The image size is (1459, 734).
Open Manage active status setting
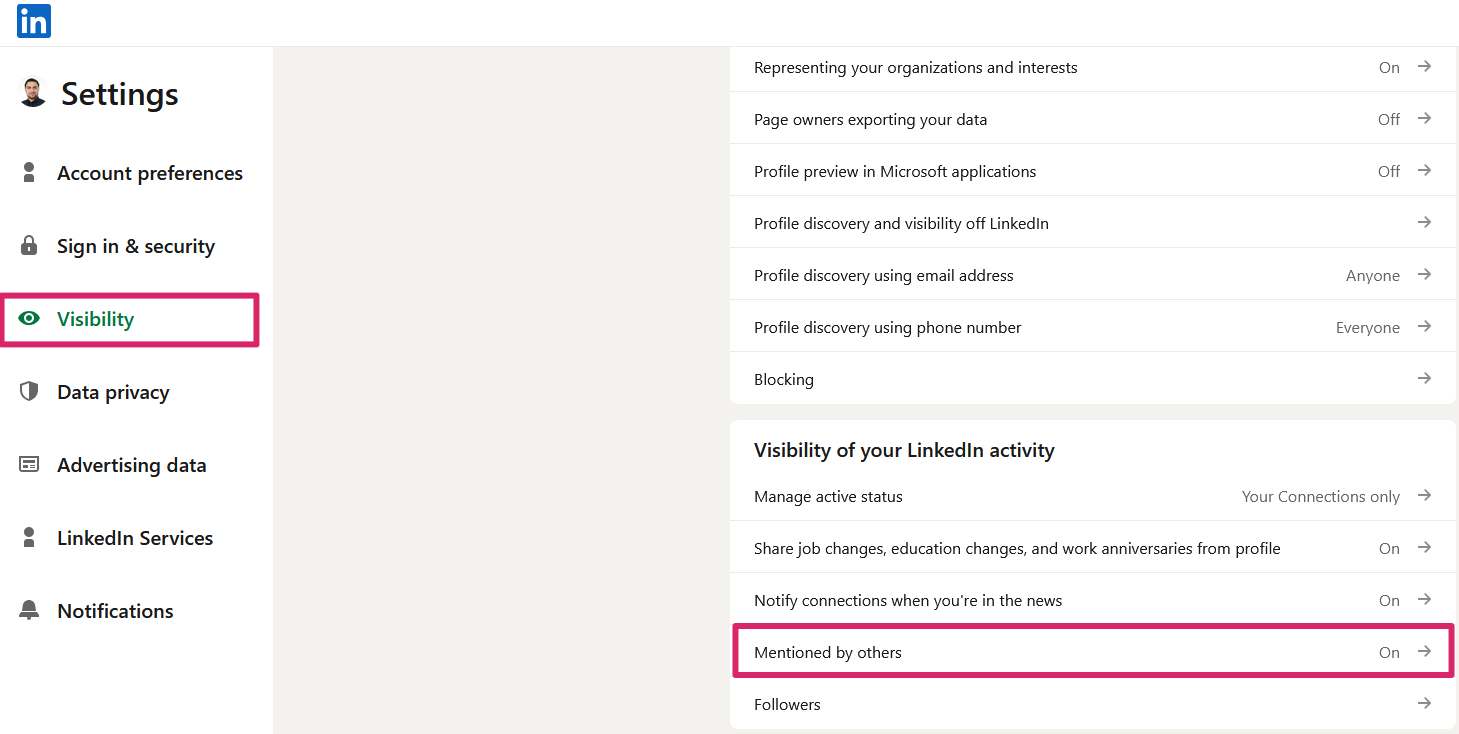(828, 496)
